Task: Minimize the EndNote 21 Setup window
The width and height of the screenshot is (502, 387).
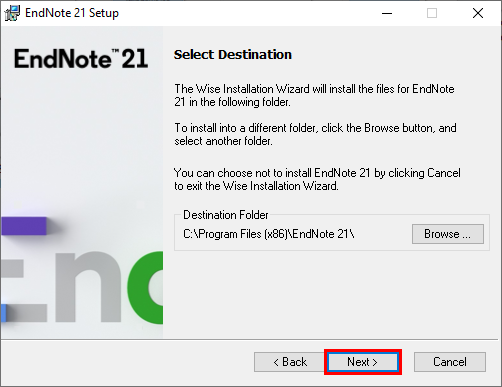Action: click(387, 13)
